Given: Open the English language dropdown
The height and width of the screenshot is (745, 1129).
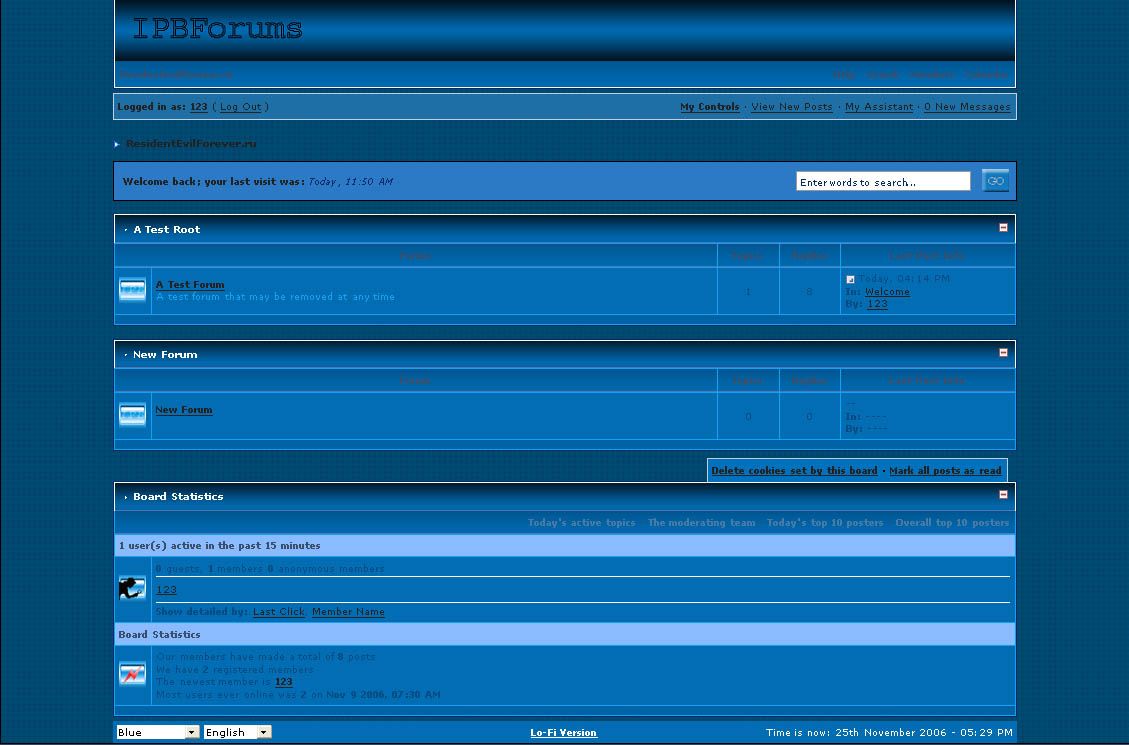Looking at the screenshot, I should (x=237, y=732).
